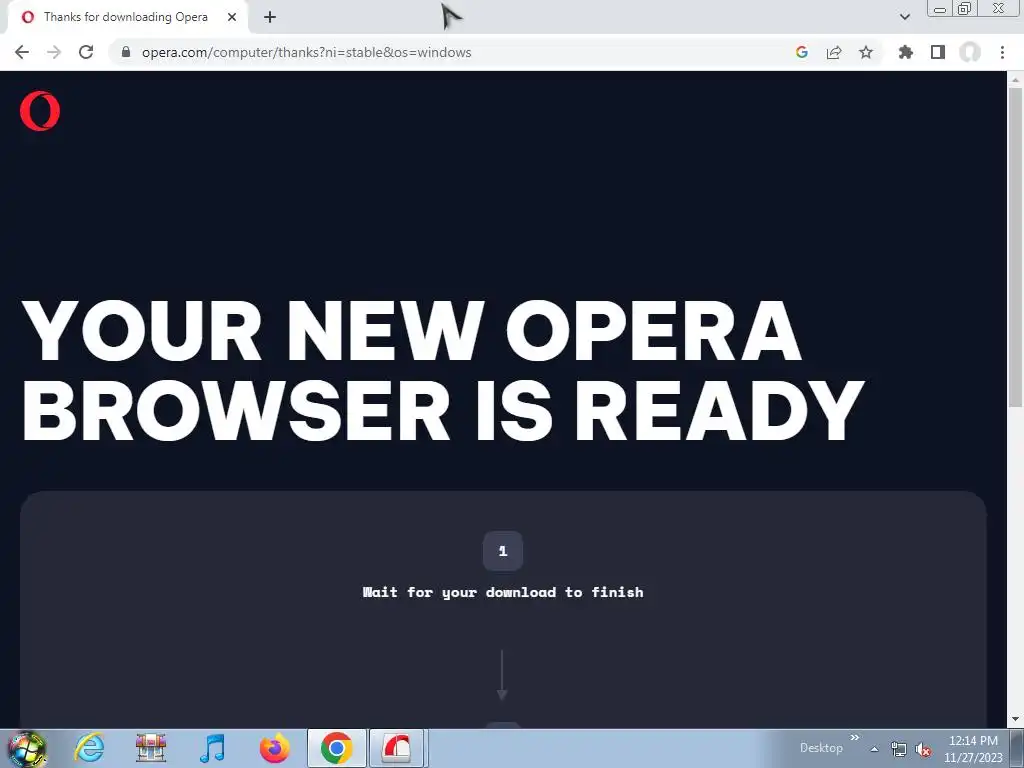Expand the tab search dropdown arrow
The height and width of the screenshot is (768, 1024).
[904, 17]
